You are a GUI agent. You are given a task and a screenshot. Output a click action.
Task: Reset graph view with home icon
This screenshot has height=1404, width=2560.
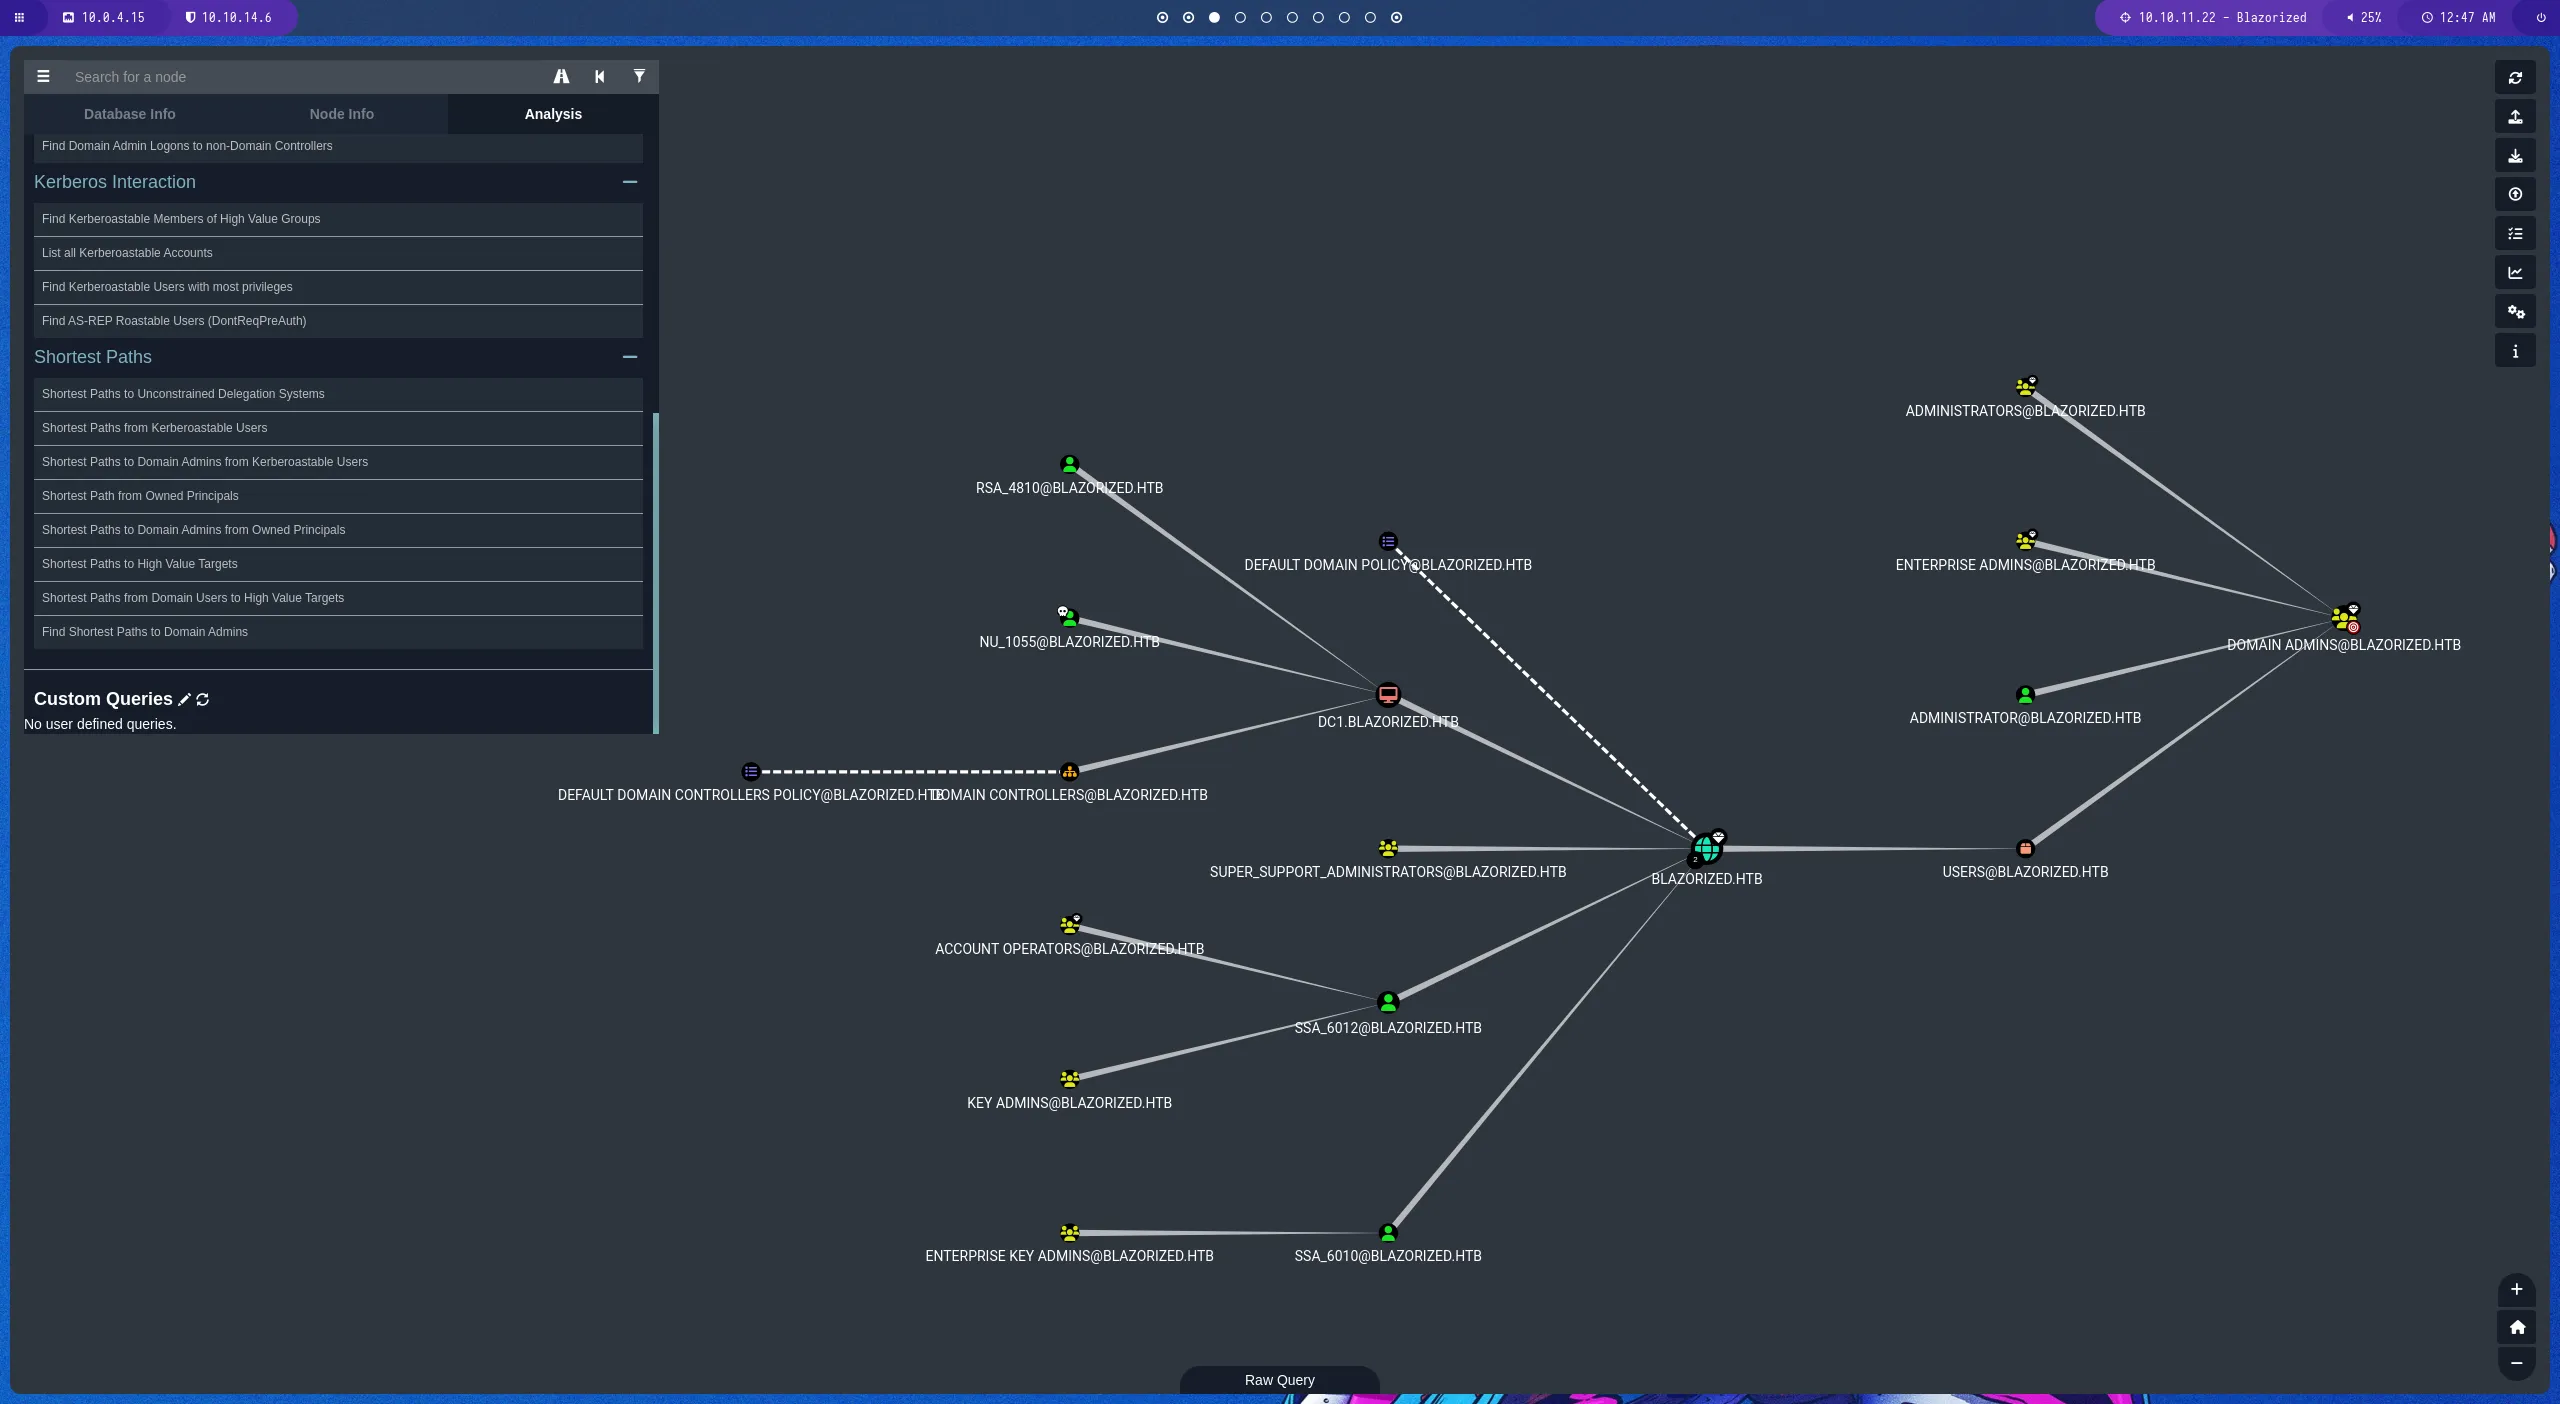2516,1327
